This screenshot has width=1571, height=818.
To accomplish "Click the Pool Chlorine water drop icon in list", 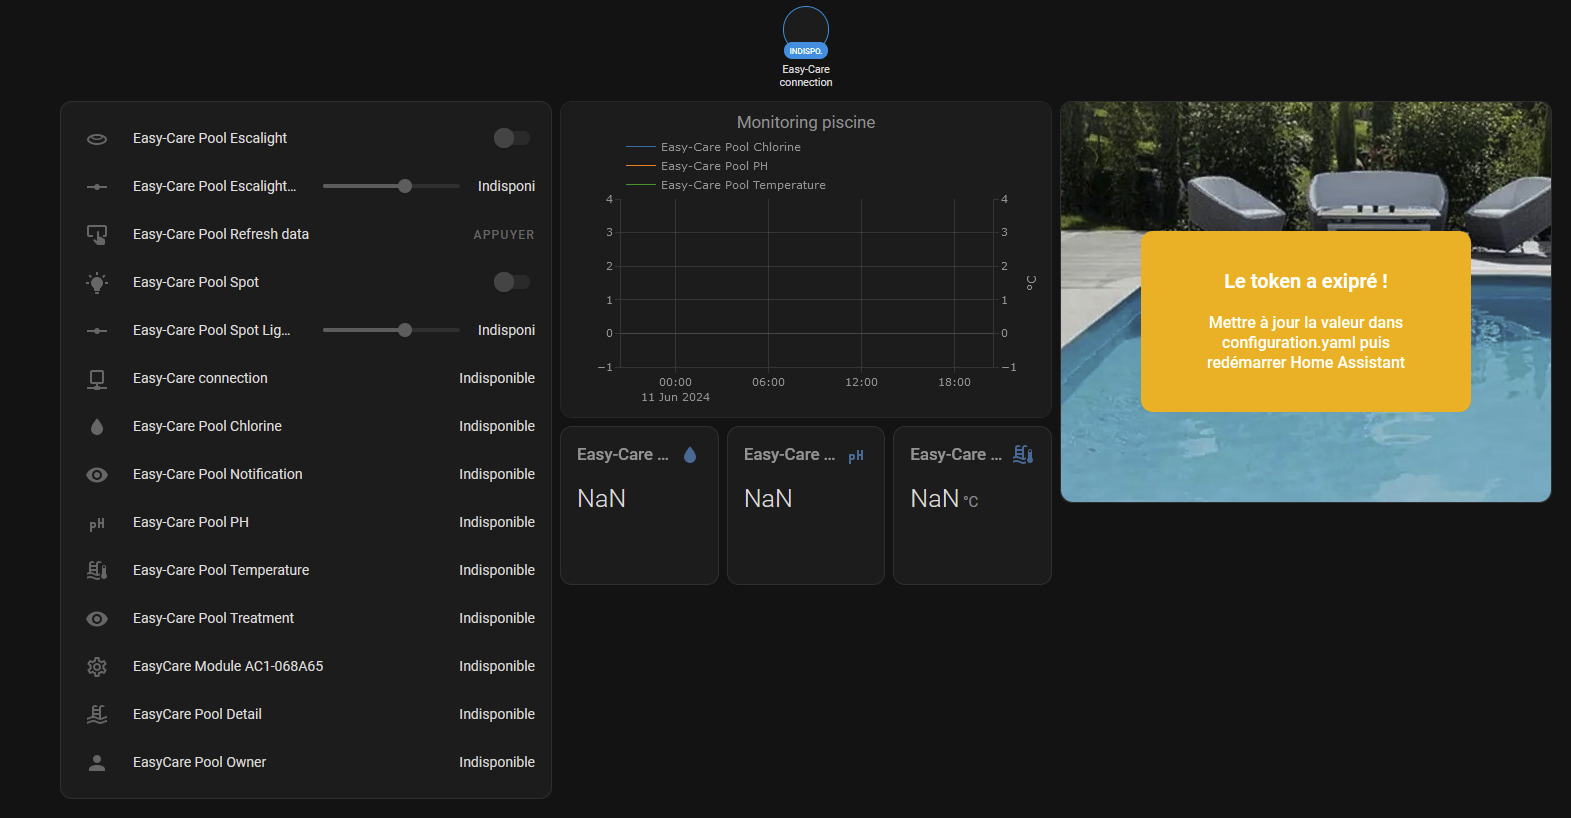I will (97, 427).
